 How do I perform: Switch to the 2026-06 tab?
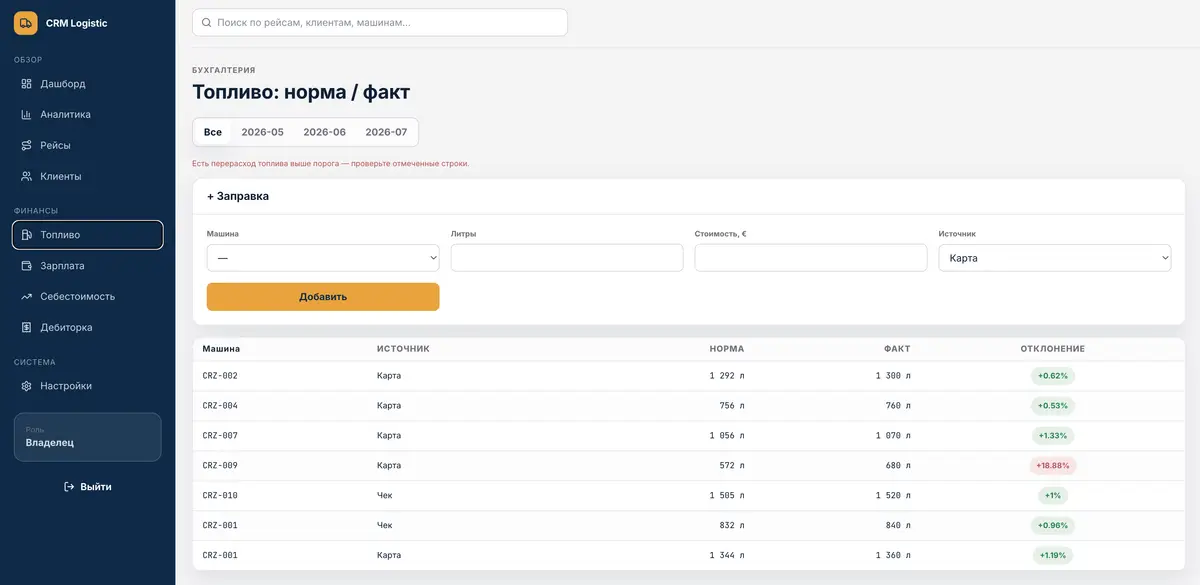[325, 132]
